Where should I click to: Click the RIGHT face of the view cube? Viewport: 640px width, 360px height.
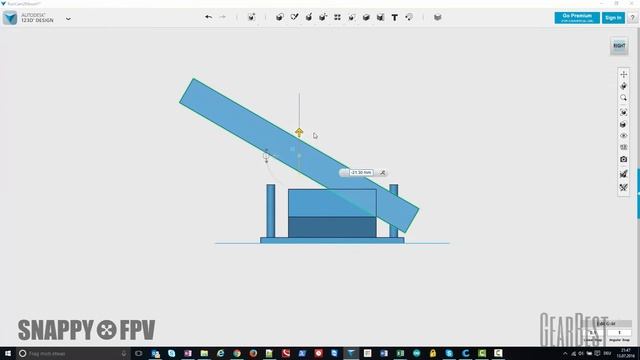619,46
